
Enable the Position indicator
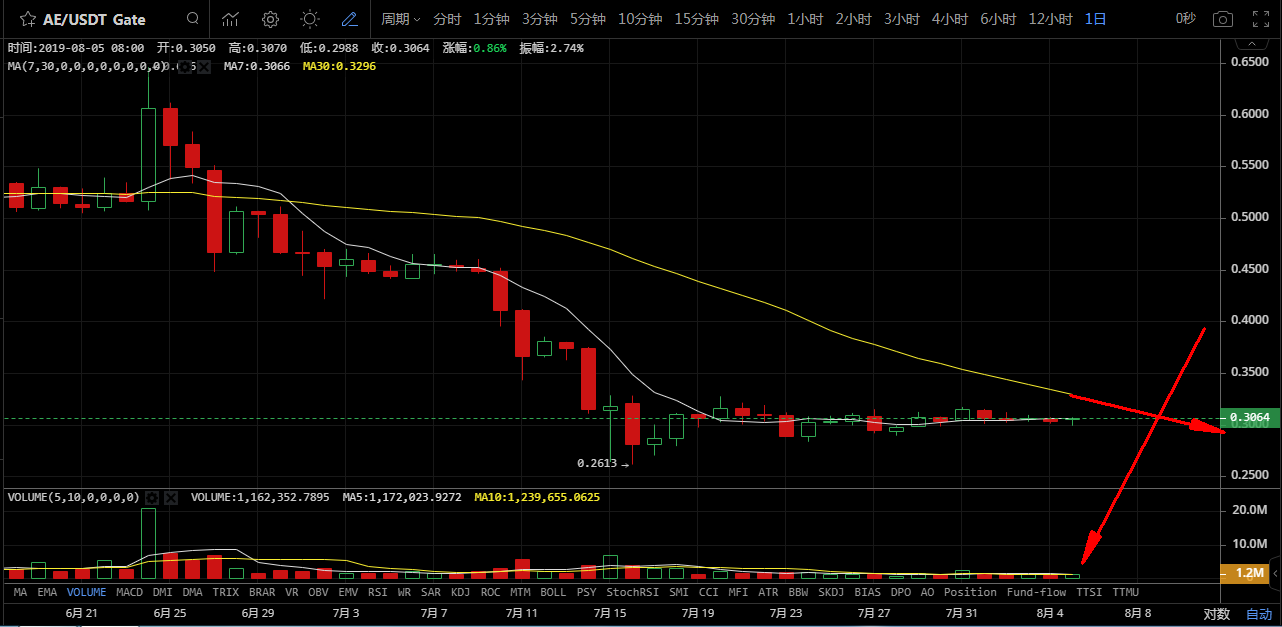[x=970, y=592]
